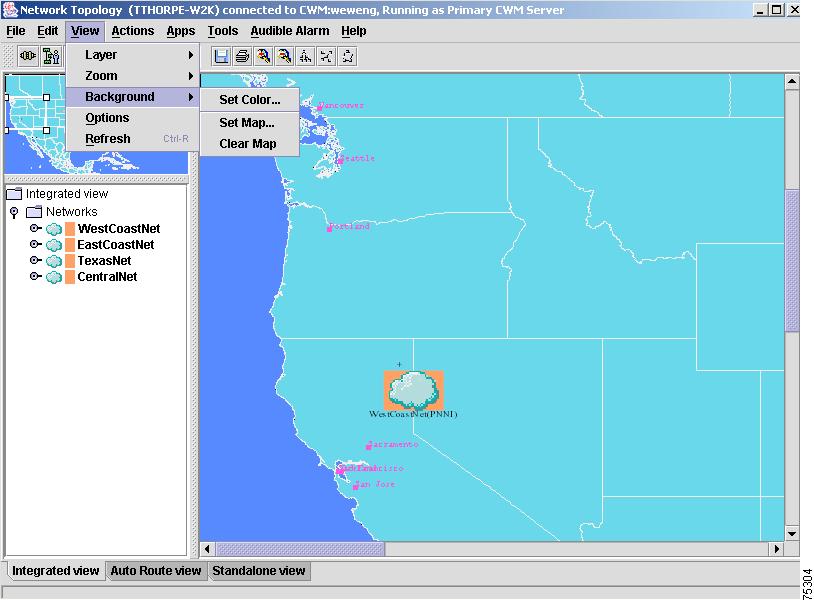Screen dimensions: 814x600
Task: Select CentralNet in the network tree
Action: (x=107, y=277)
